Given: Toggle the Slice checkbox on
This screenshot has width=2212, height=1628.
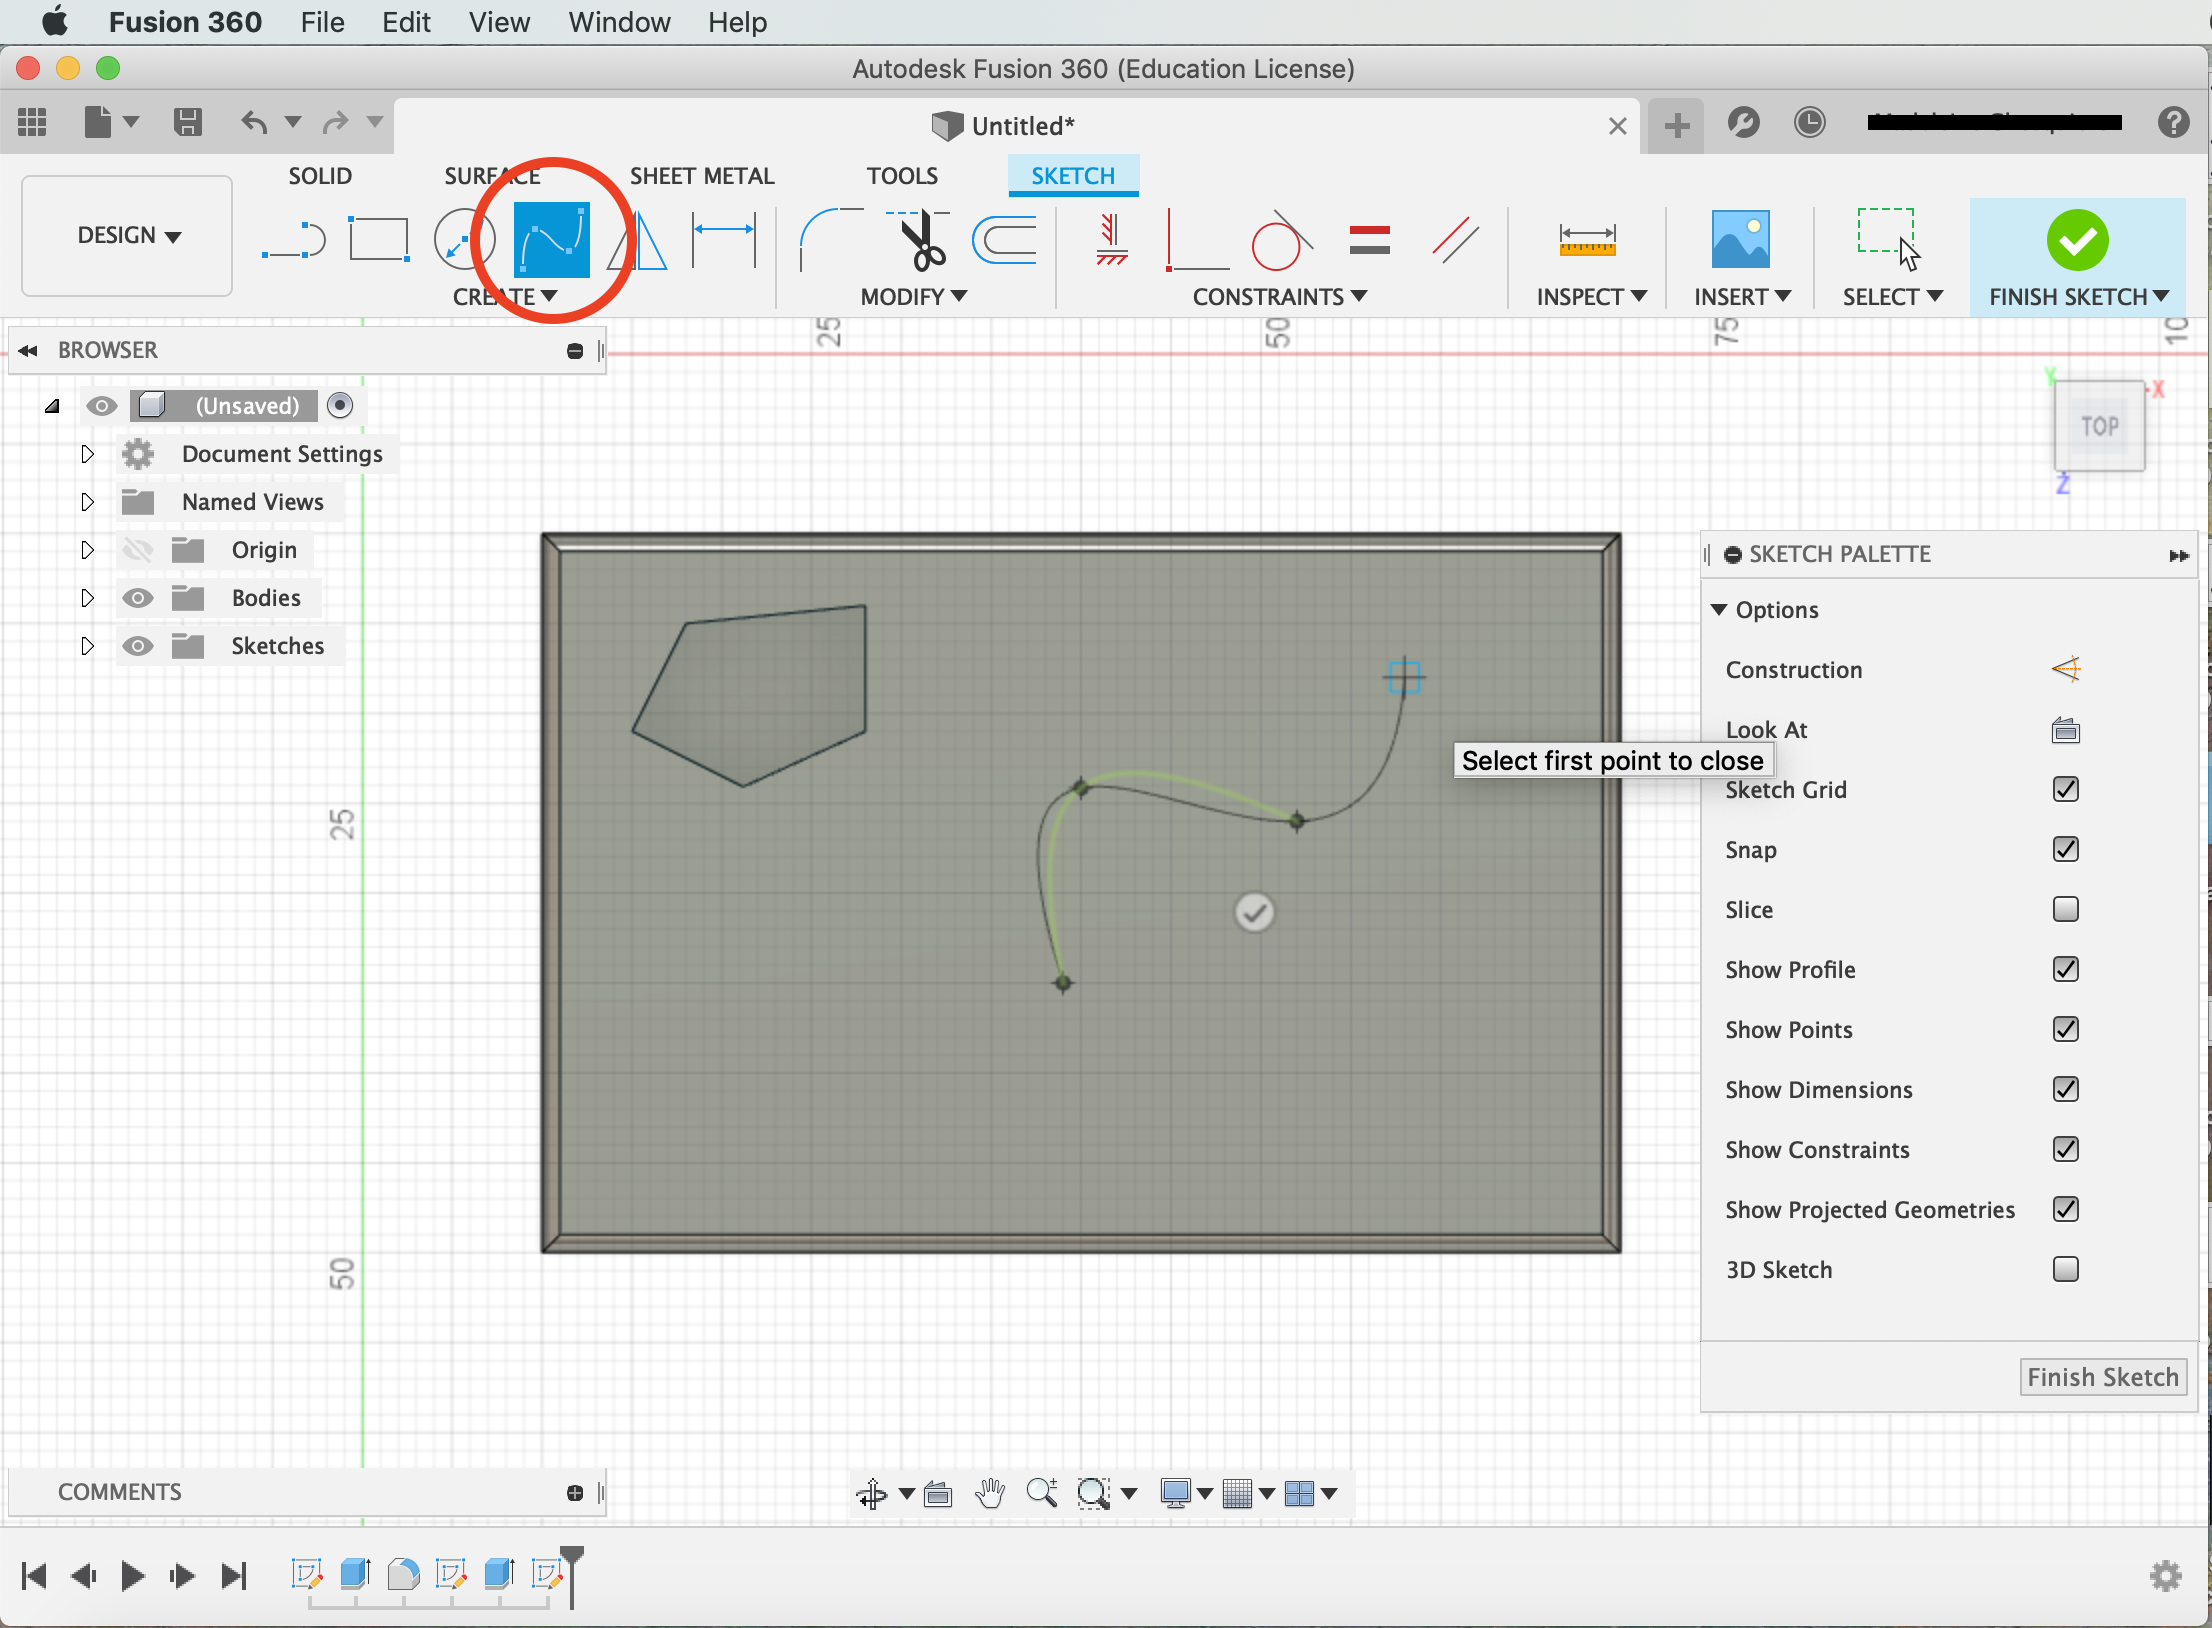Looking at the screenshot, I should [x=2066, y=907].
